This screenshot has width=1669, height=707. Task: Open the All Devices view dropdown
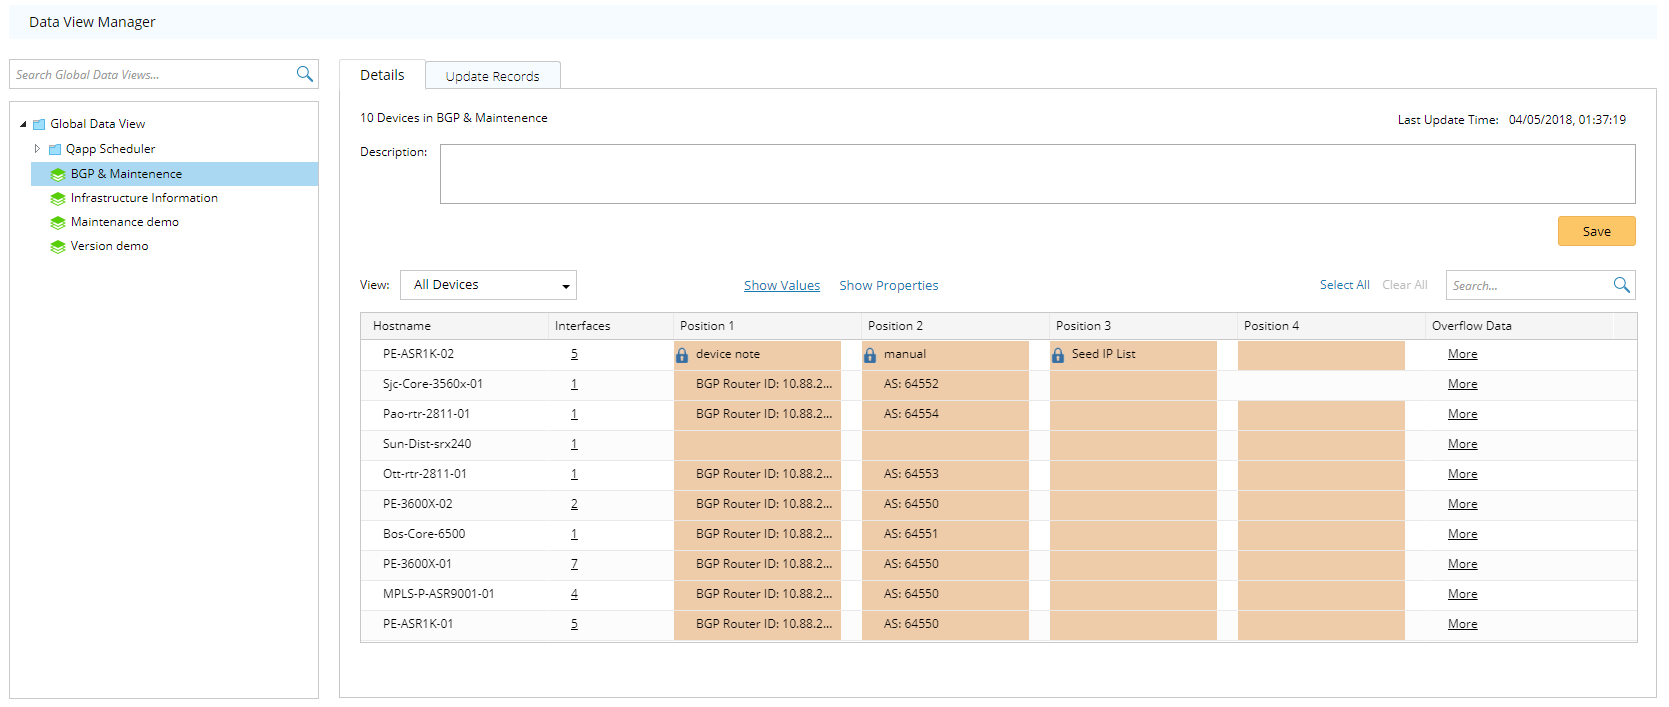(x=488, y=285)
